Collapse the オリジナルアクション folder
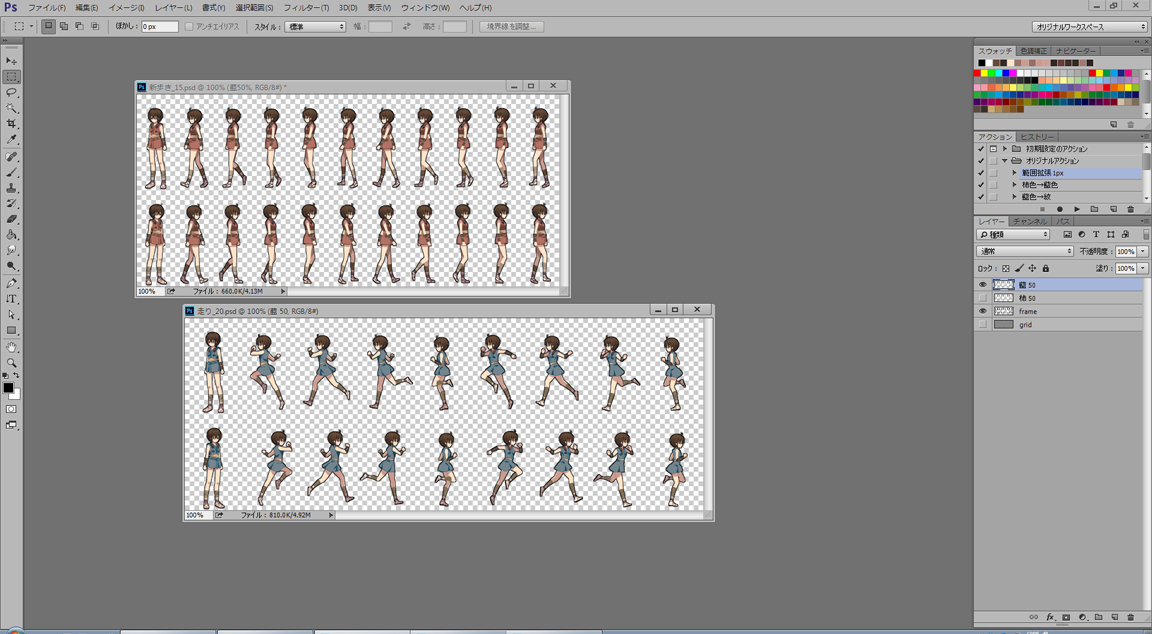The image size is (1152, 634). coord(1004,161)
